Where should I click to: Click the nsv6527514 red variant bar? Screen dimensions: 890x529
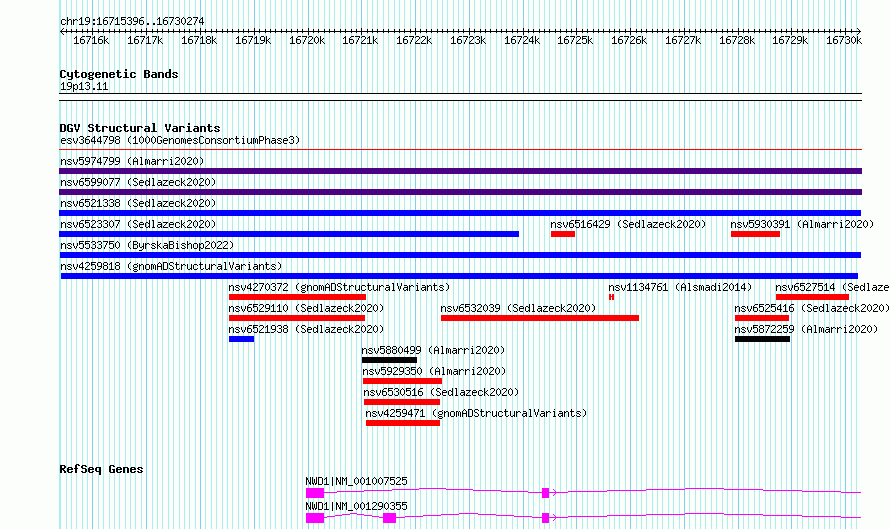[812, 297]
